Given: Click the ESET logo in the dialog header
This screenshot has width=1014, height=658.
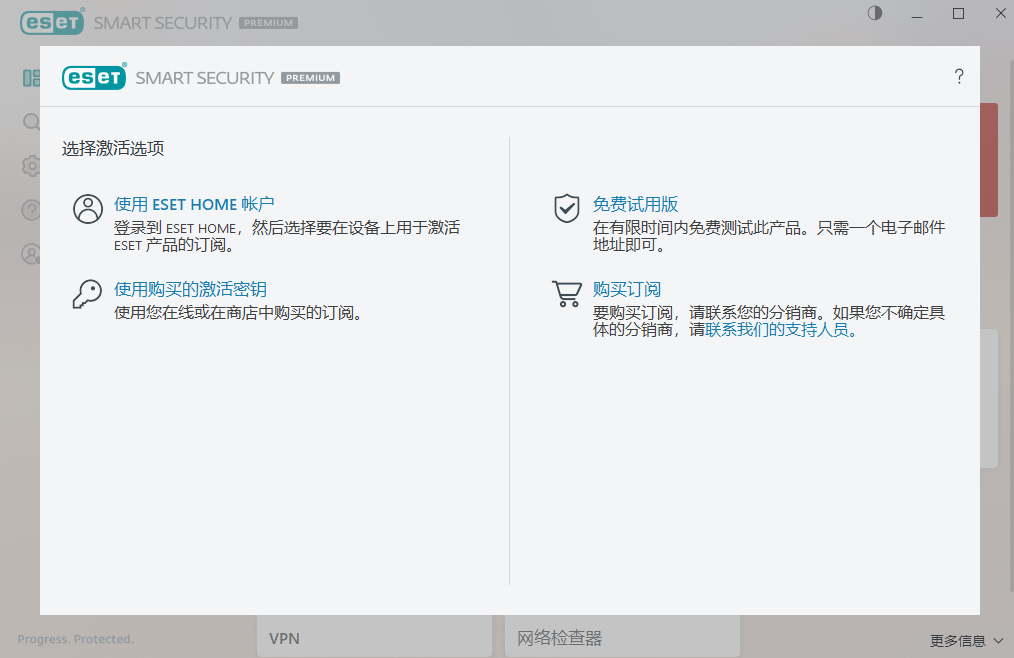Looking at the screenshot, I should tap(94, 77).
